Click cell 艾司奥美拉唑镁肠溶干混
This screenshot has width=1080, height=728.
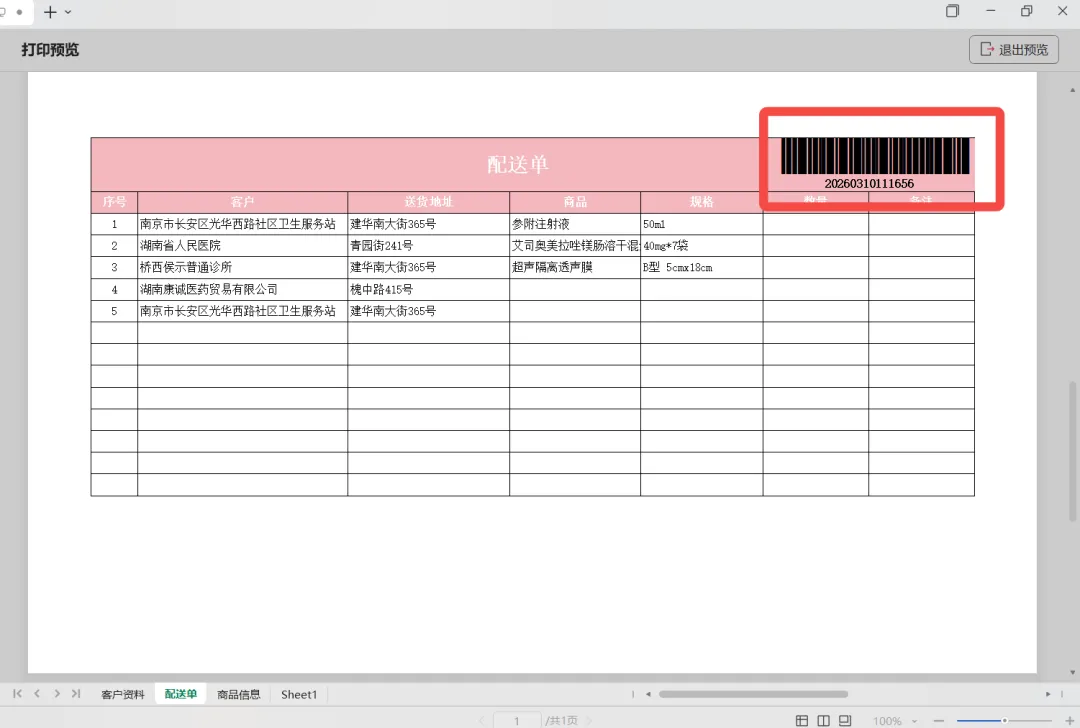tap(575, 246)
